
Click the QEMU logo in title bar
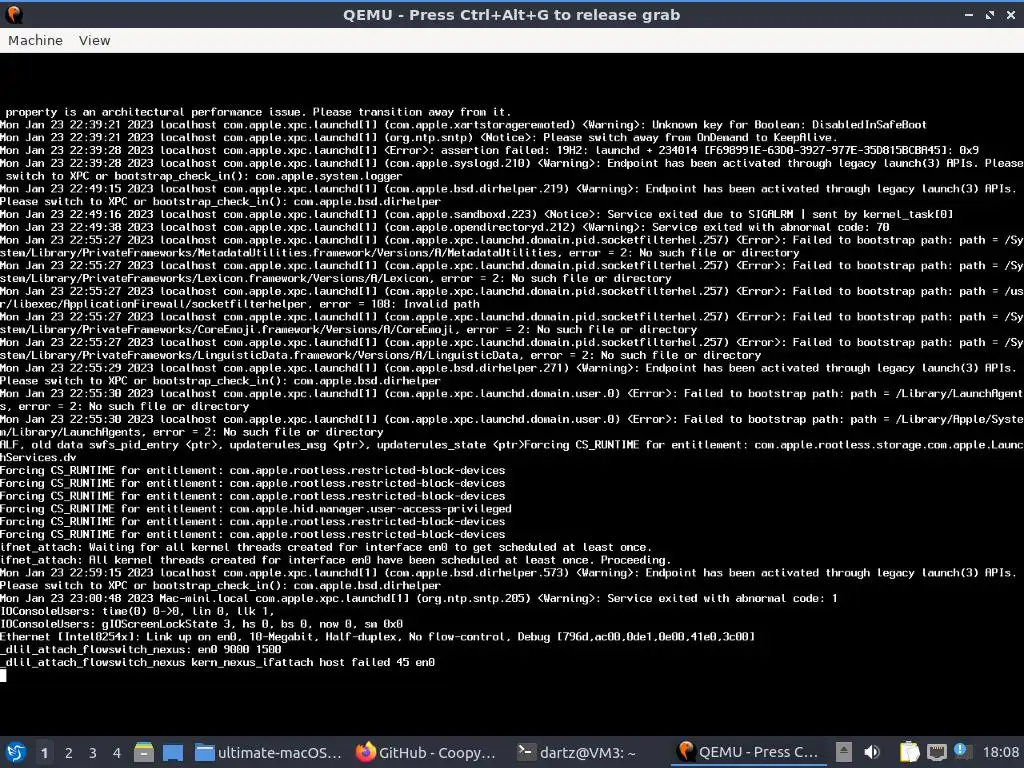tap(13, 14)
